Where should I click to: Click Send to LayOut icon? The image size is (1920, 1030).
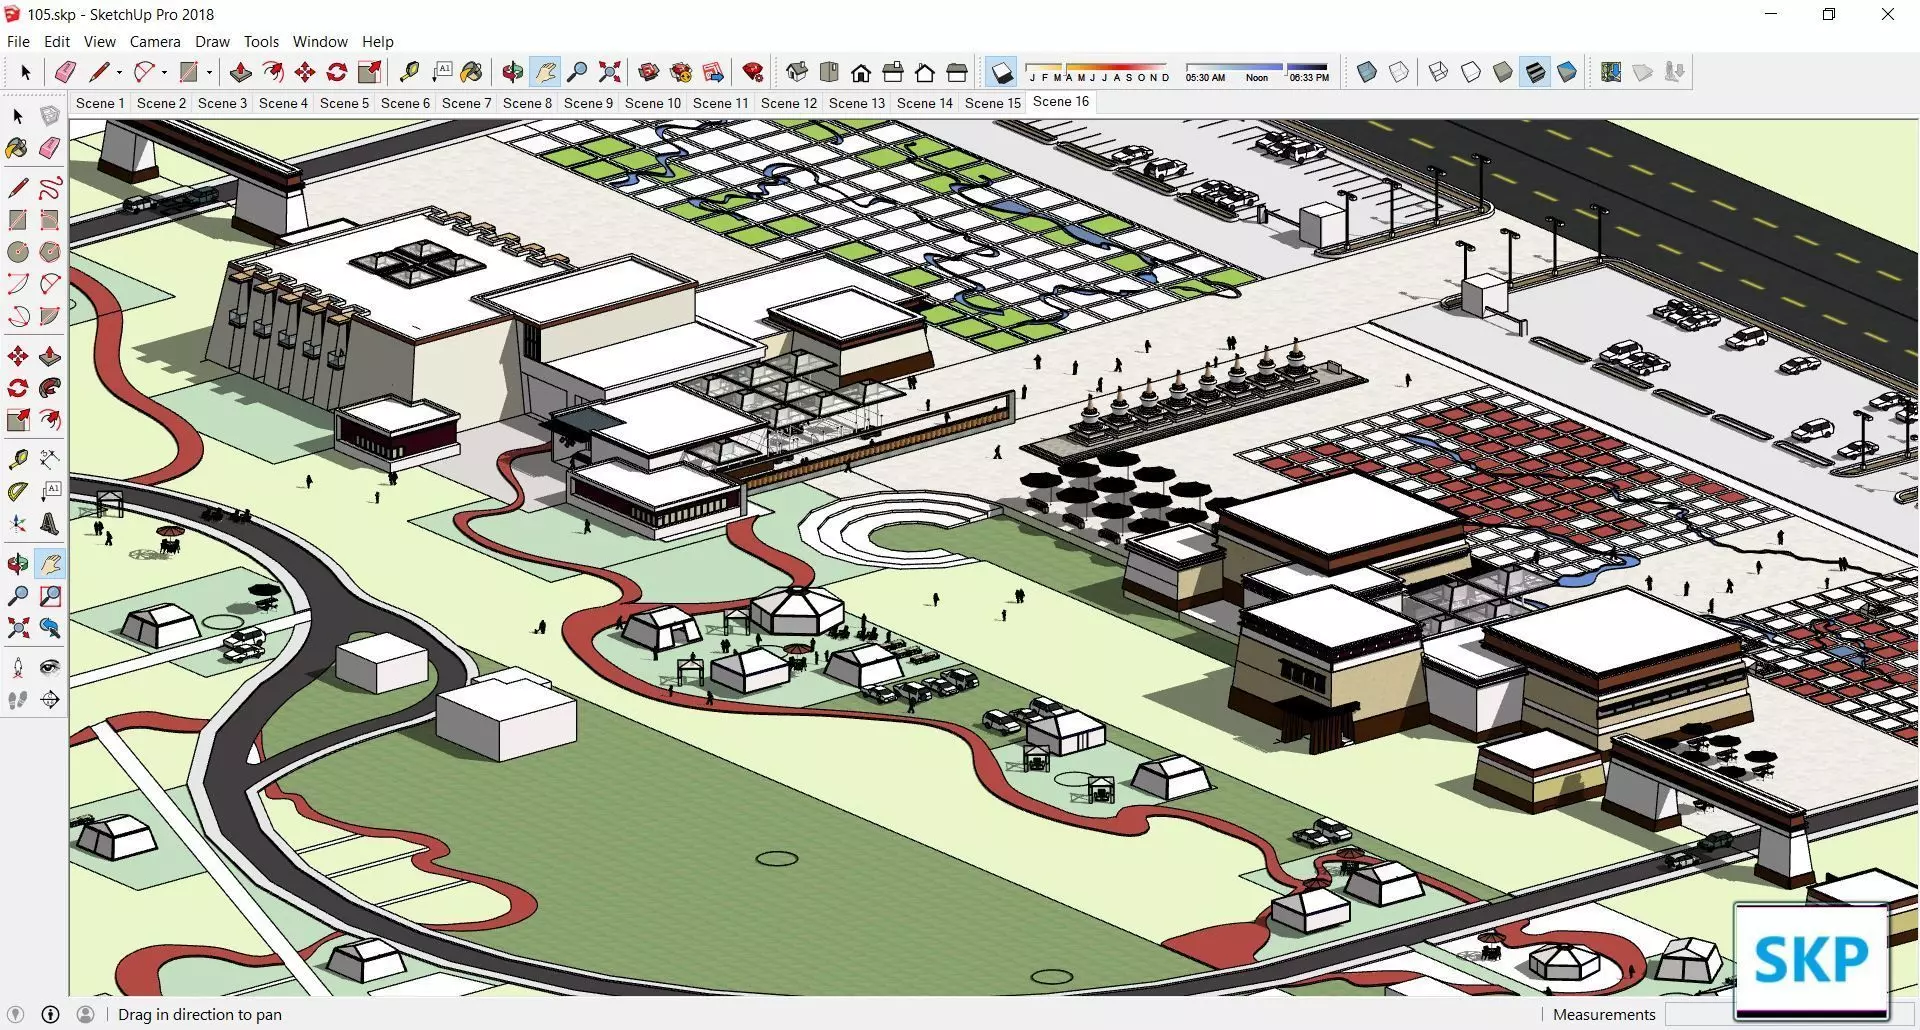coord(713,72)
